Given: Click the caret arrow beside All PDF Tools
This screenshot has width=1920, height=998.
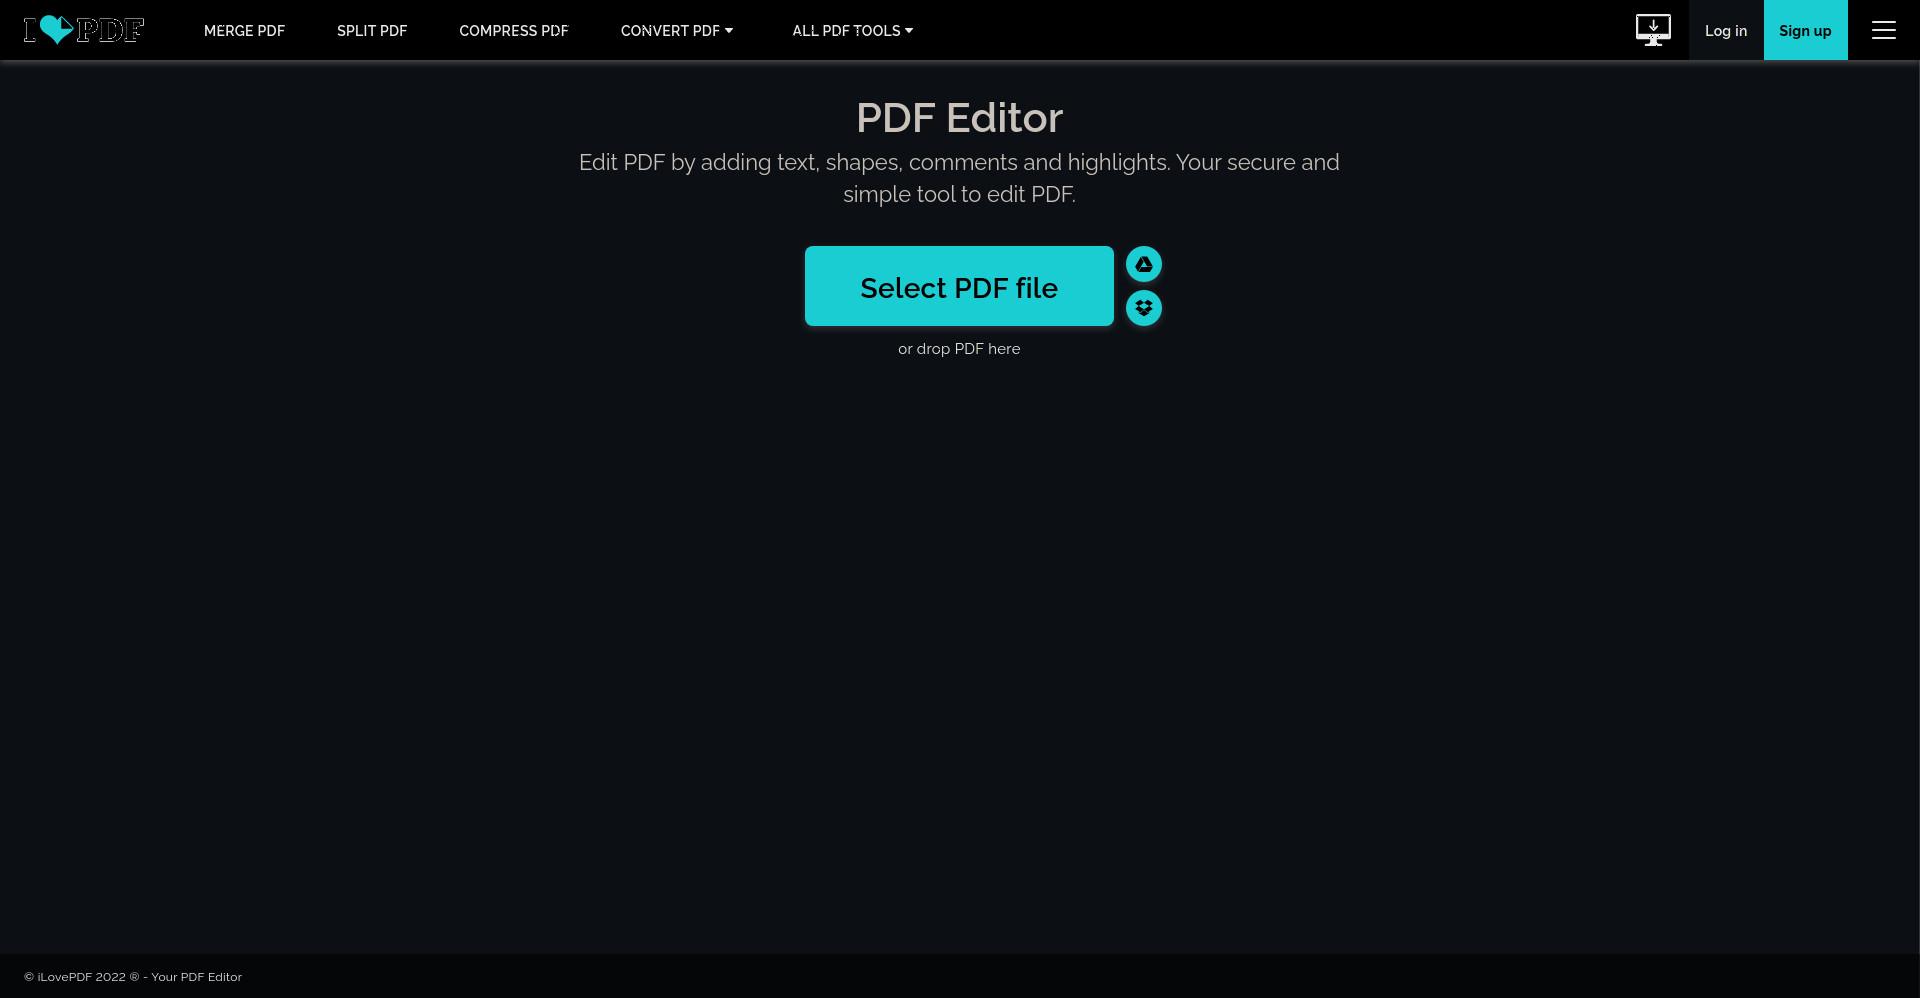Looking at the screenshot, I should coord(909,31).
